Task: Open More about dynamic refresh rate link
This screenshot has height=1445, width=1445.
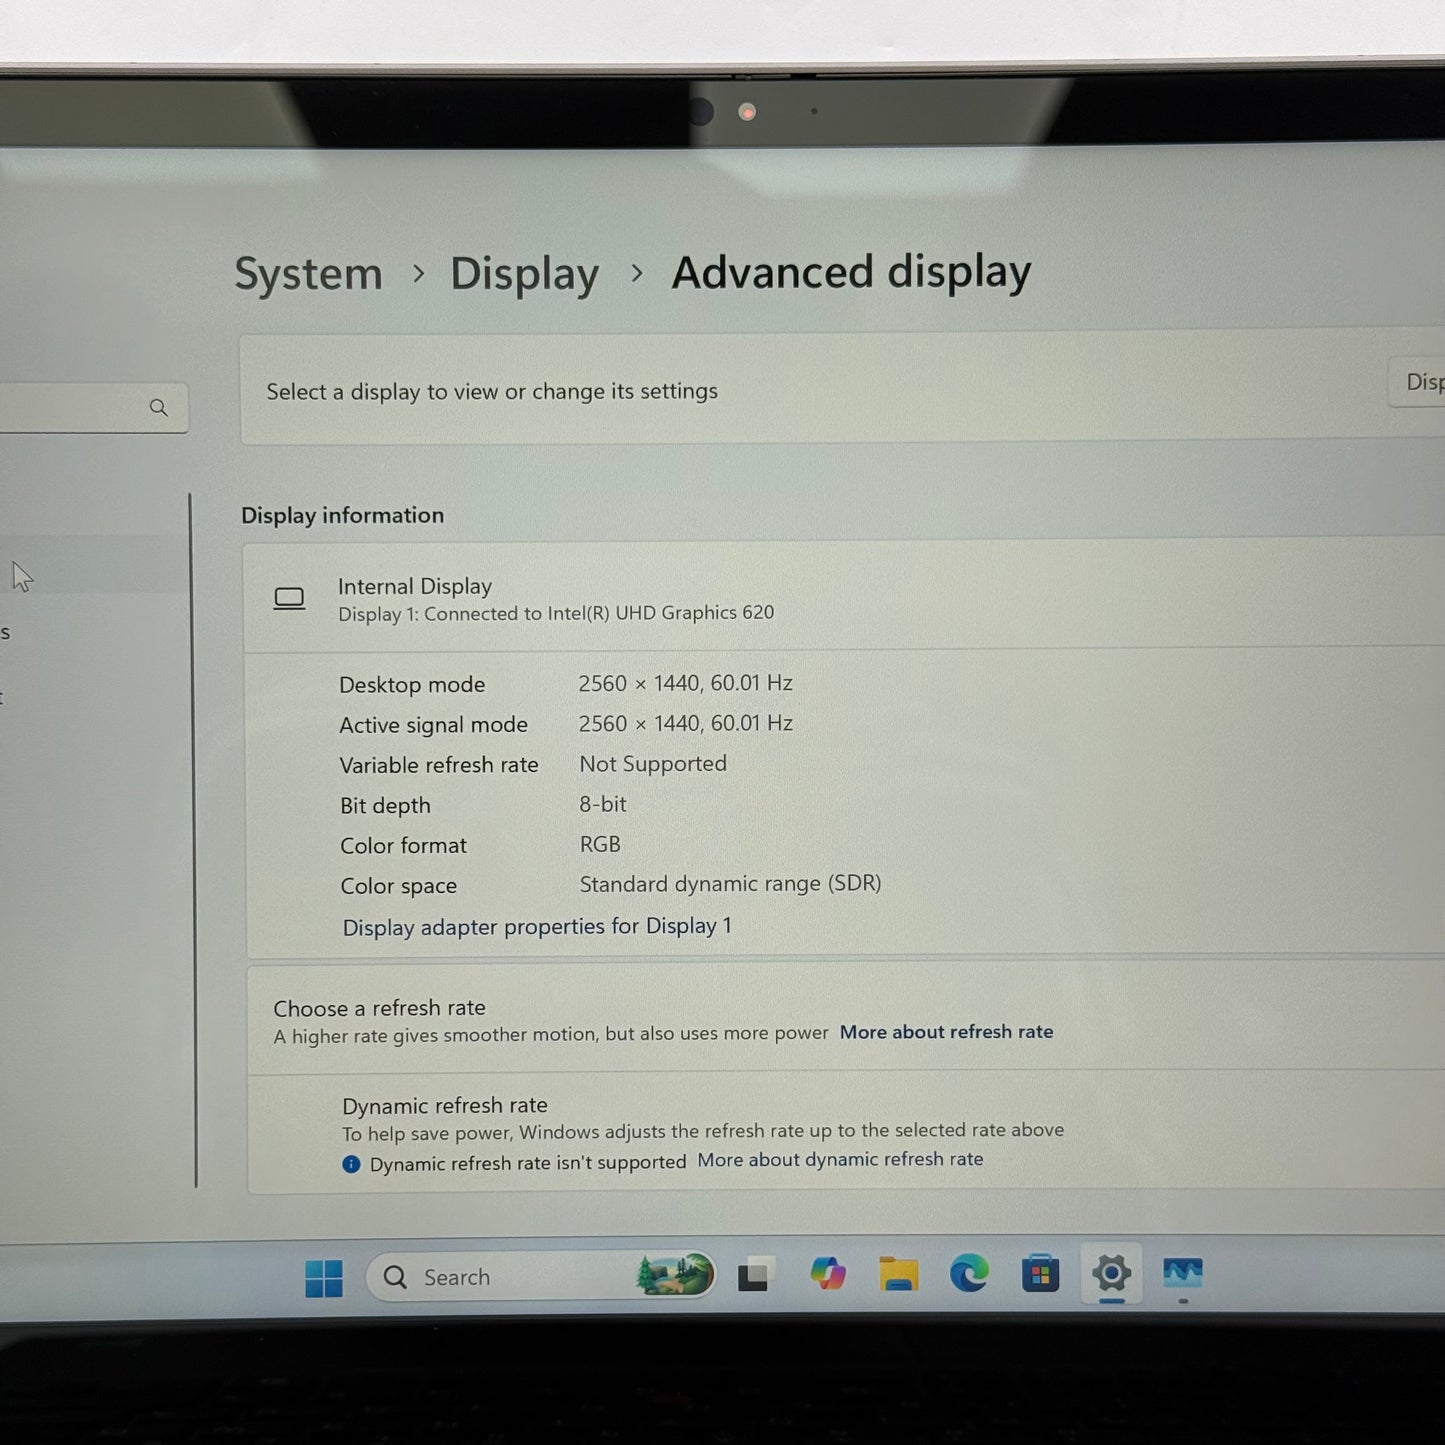Action: 840,1160
